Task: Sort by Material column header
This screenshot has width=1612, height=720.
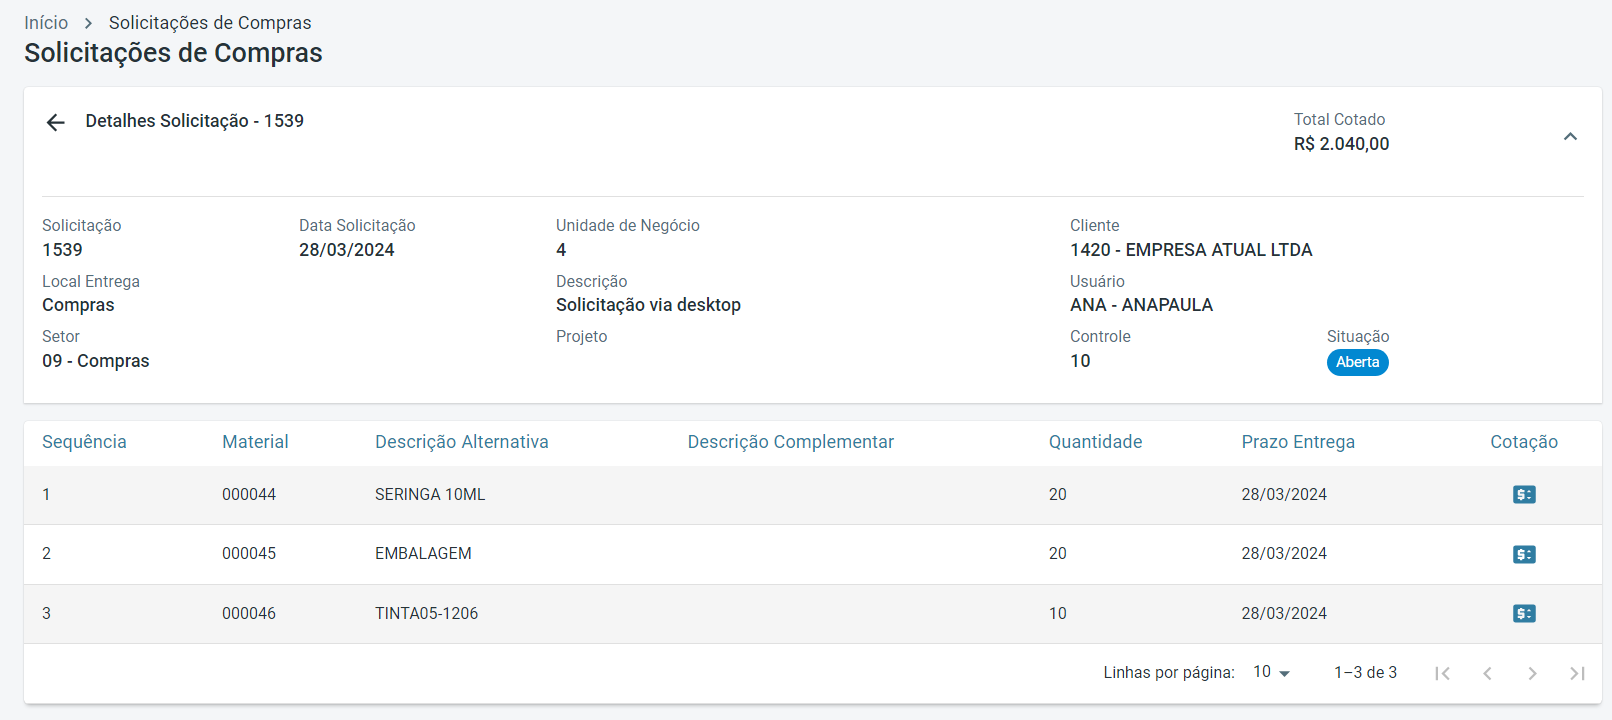Action: pos(255,442)
